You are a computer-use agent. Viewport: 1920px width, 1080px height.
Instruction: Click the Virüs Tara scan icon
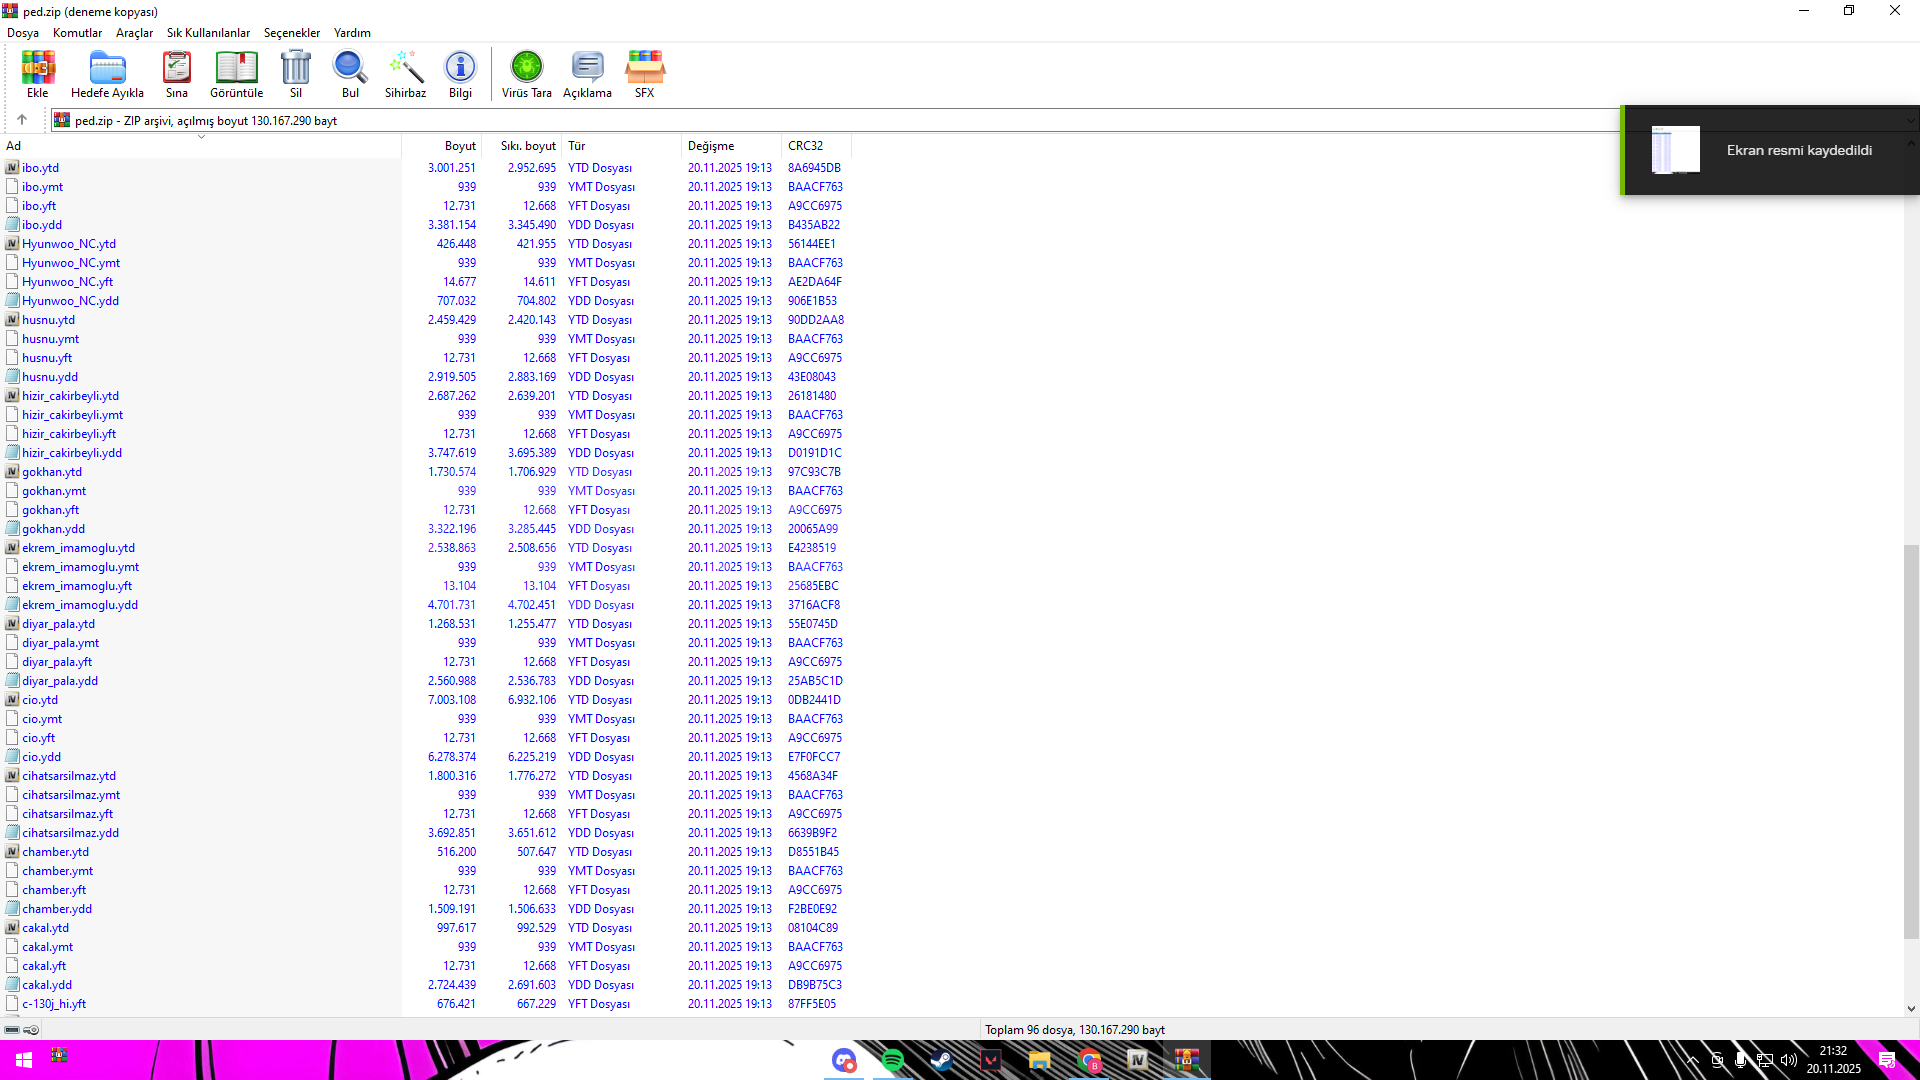point(526,74)
